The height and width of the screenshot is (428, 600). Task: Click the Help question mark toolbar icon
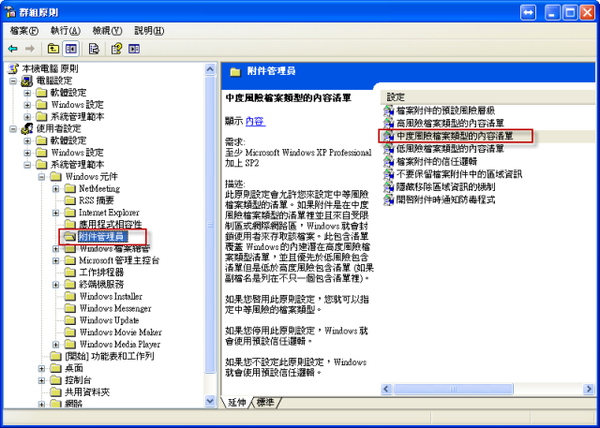(116, 49)
